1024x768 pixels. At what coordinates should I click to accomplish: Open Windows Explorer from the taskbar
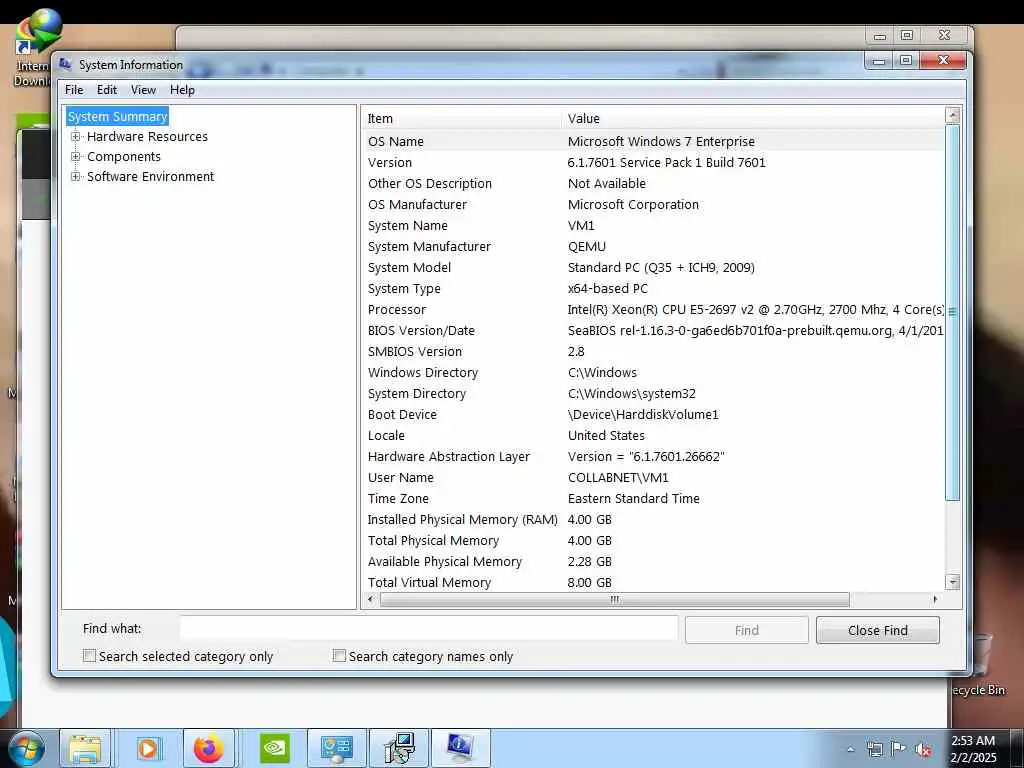tap(86, 748)
